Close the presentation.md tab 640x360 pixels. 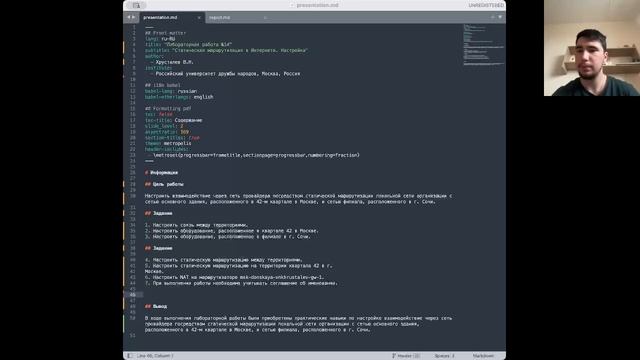(199, 18)
